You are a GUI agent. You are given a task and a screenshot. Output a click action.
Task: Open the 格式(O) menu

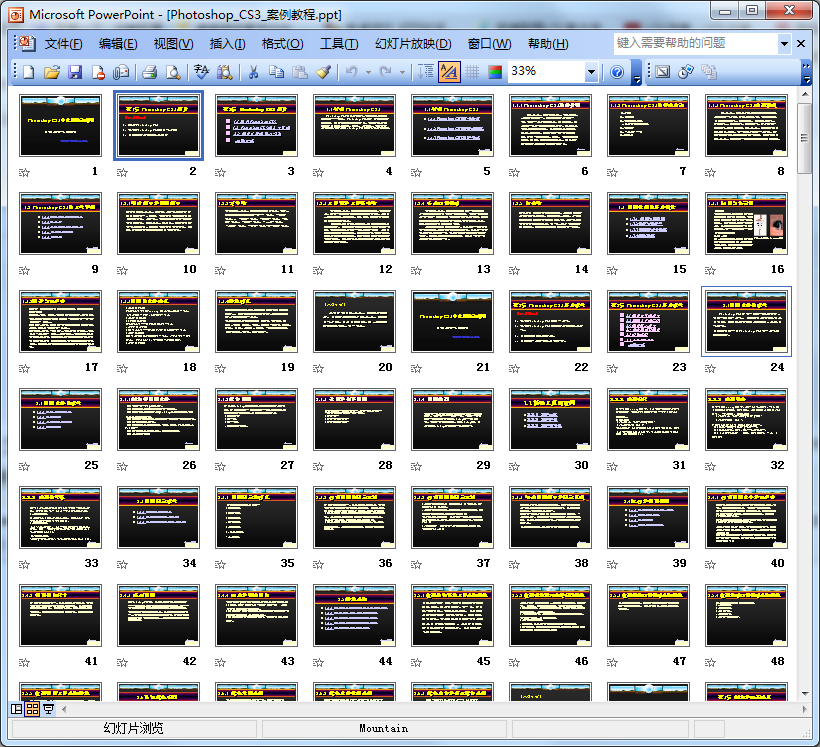pos(282,44)
